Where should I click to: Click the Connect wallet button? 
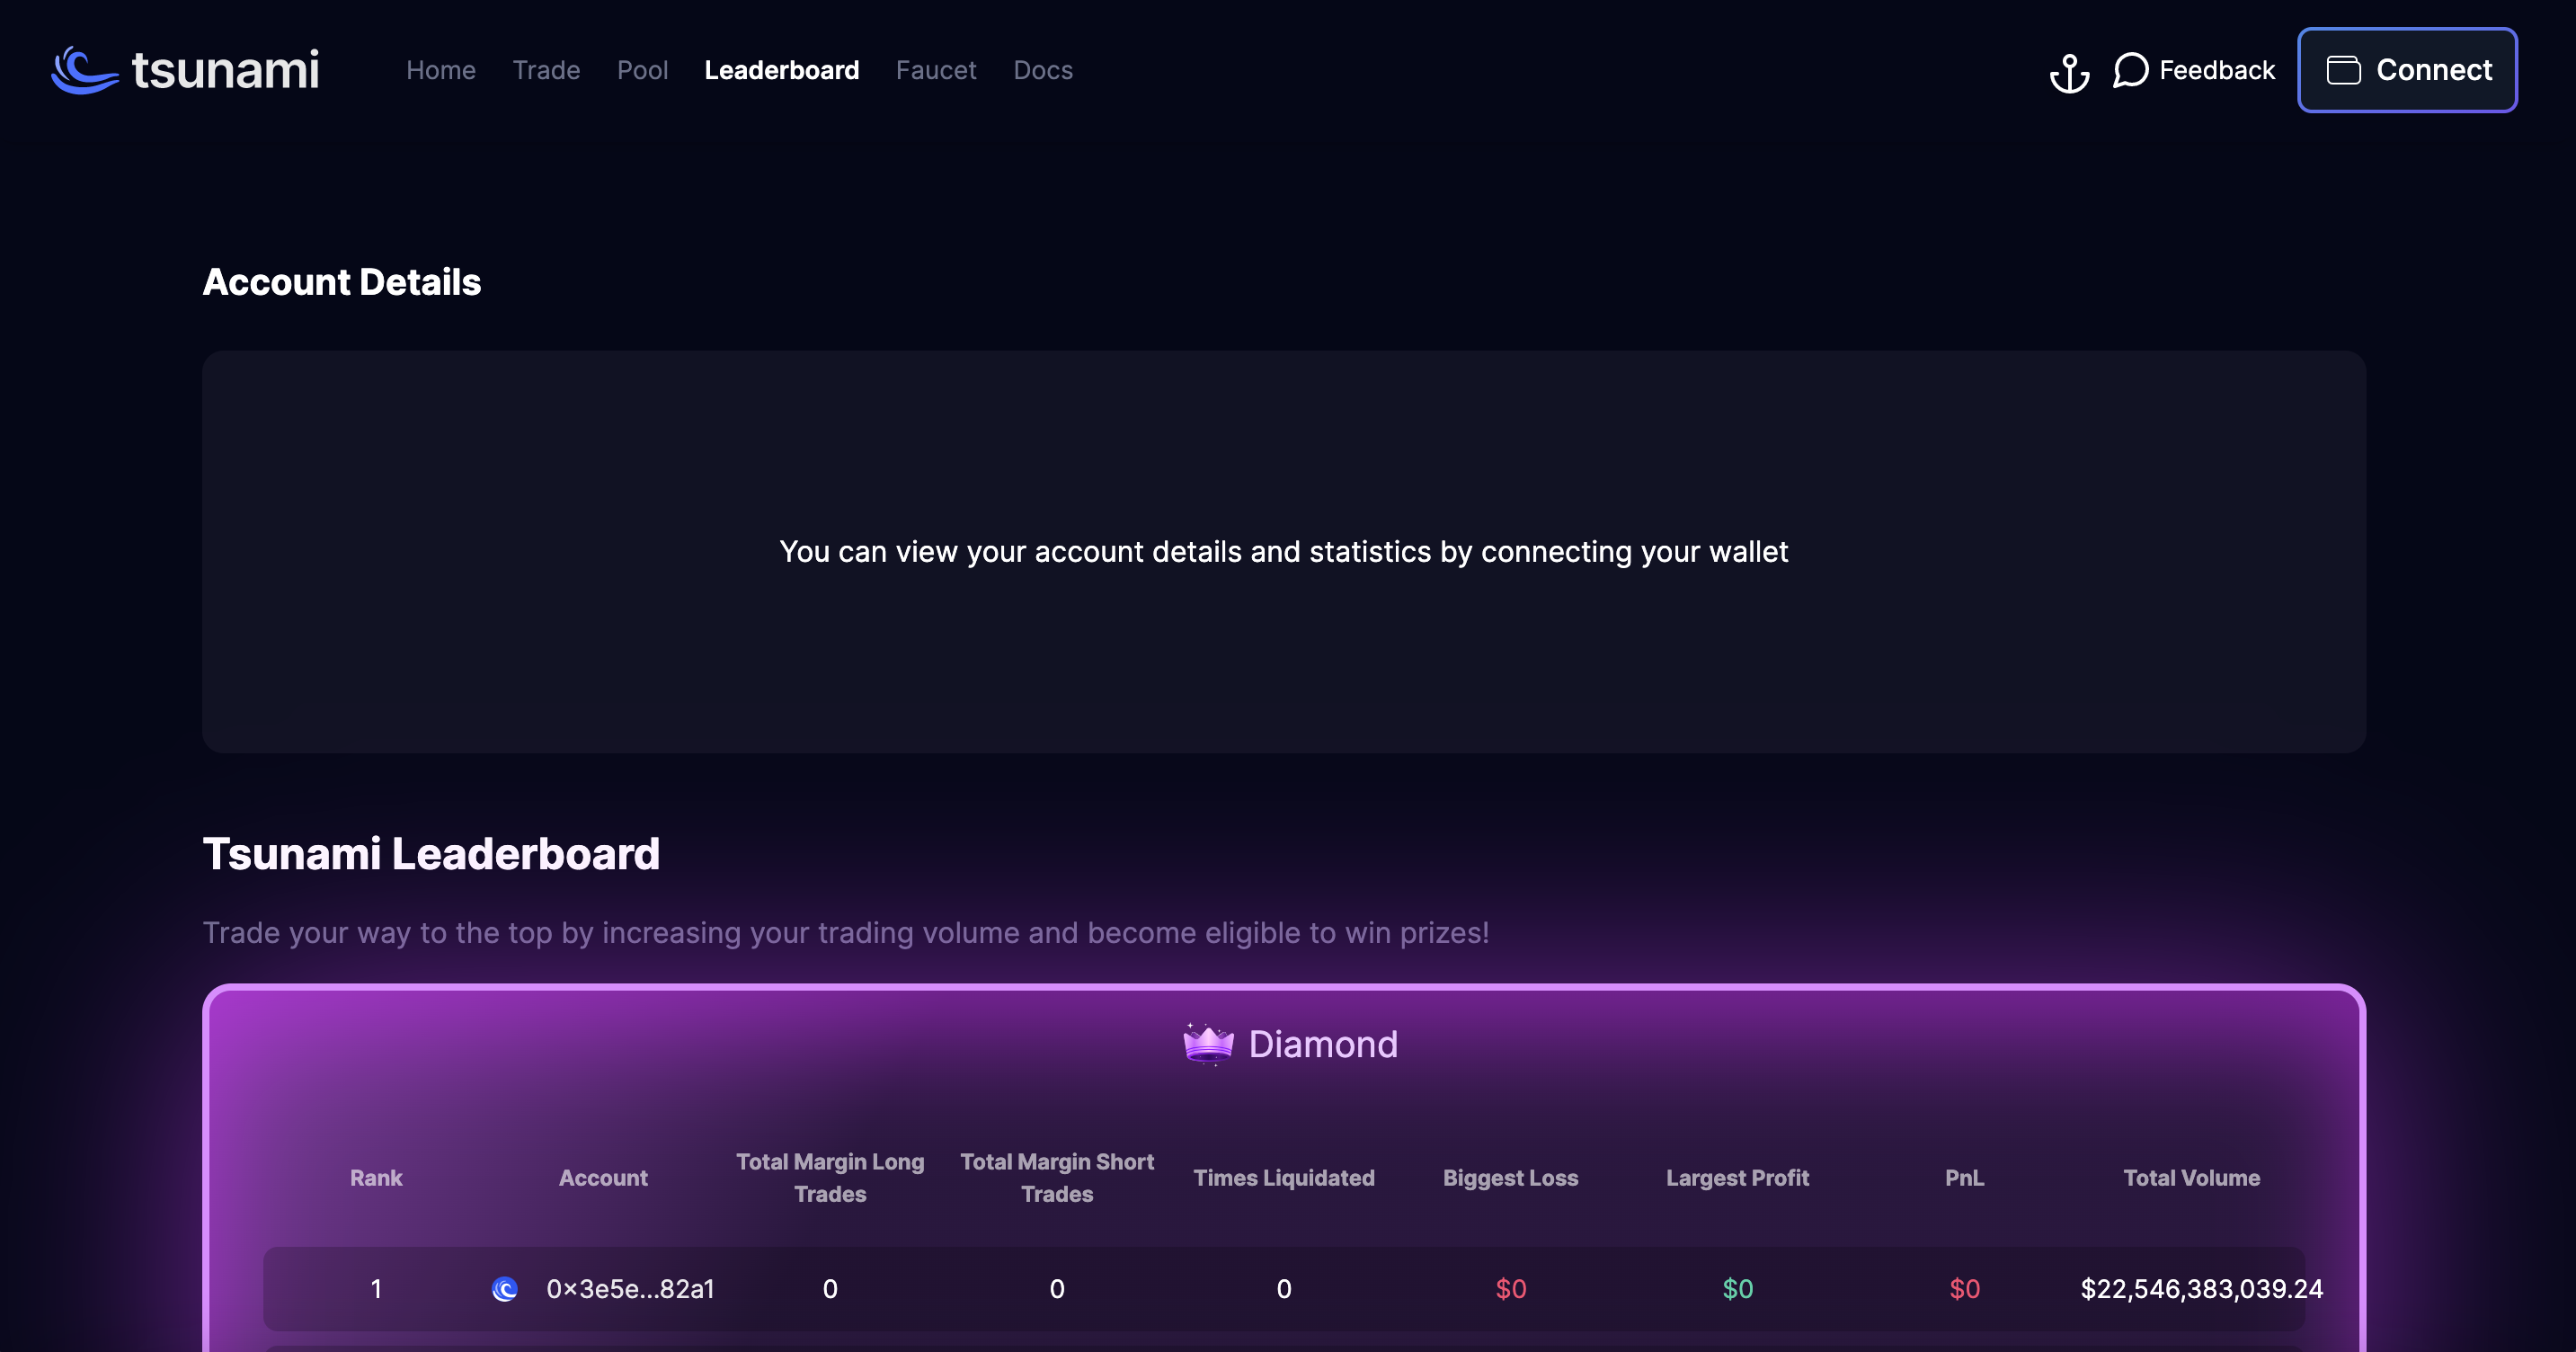[x=2407, y=70]
